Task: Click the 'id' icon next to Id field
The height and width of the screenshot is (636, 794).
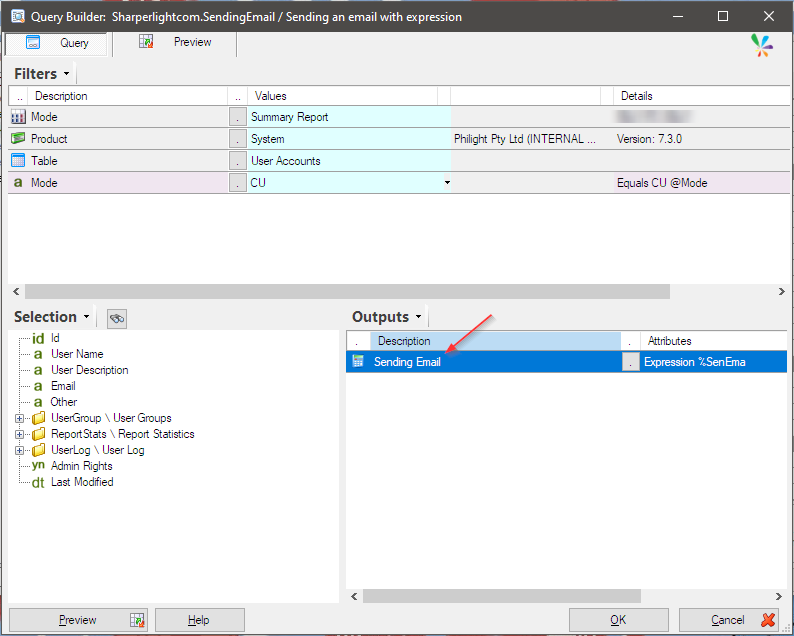Action: (x=38, y=338)
